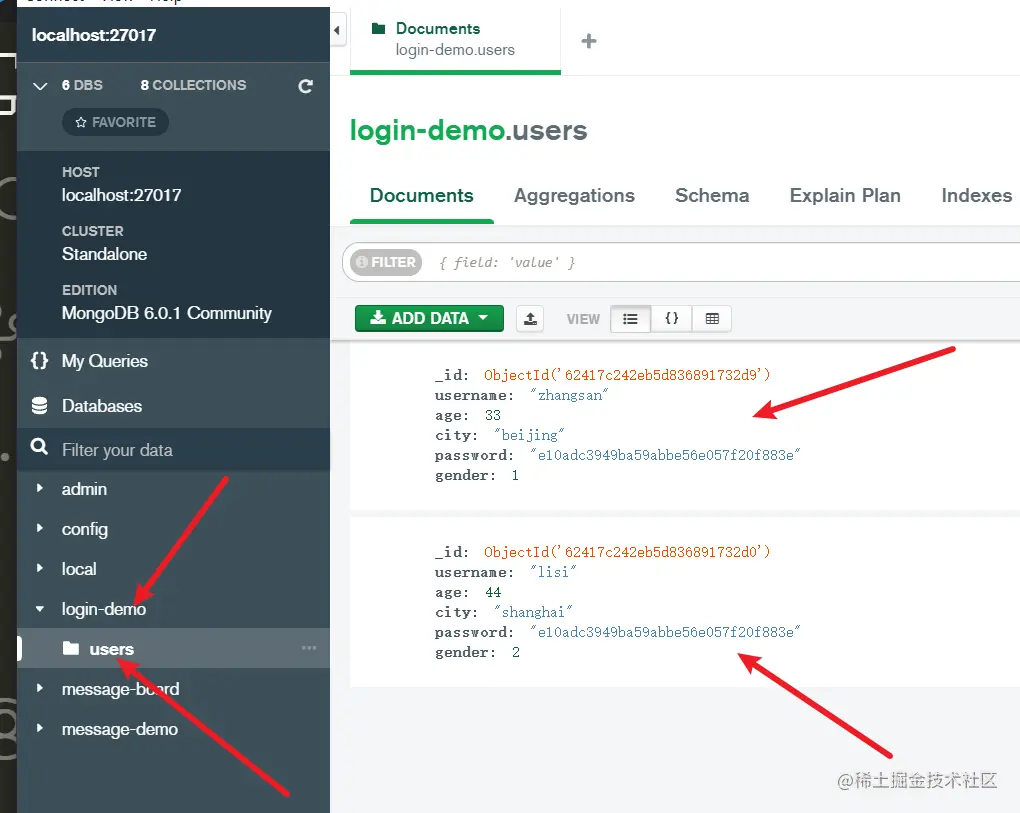Switch to the Schema tab
The height and width of the screenshot is (813, 1020).
point(712,195)
